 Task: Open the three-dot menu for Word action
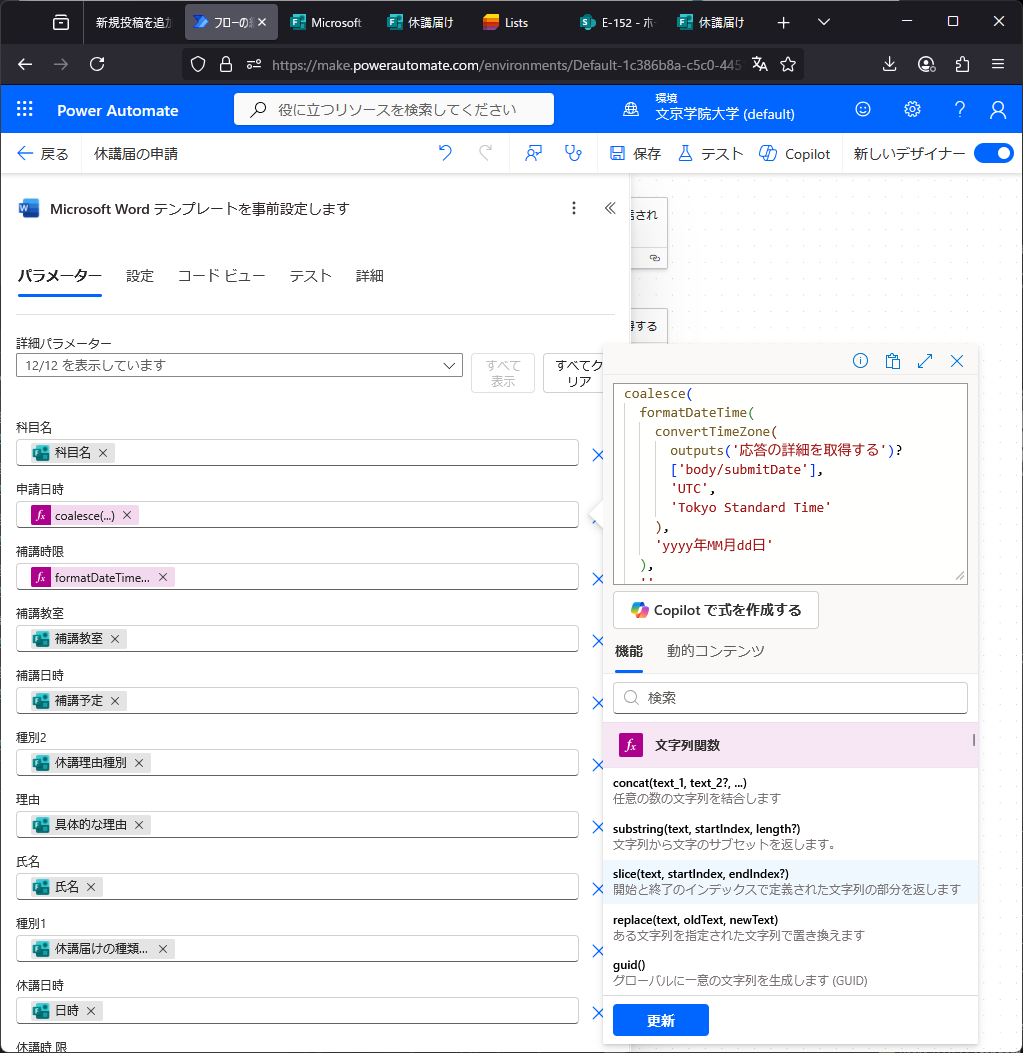574,208
